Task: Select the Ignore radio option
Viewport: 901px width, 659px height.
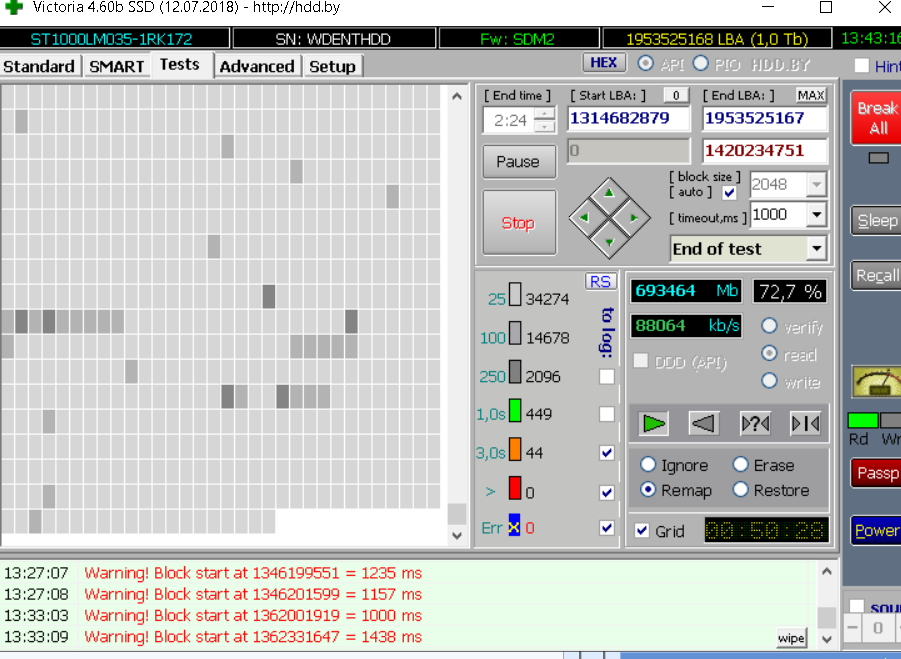Action: click(648, 464)
